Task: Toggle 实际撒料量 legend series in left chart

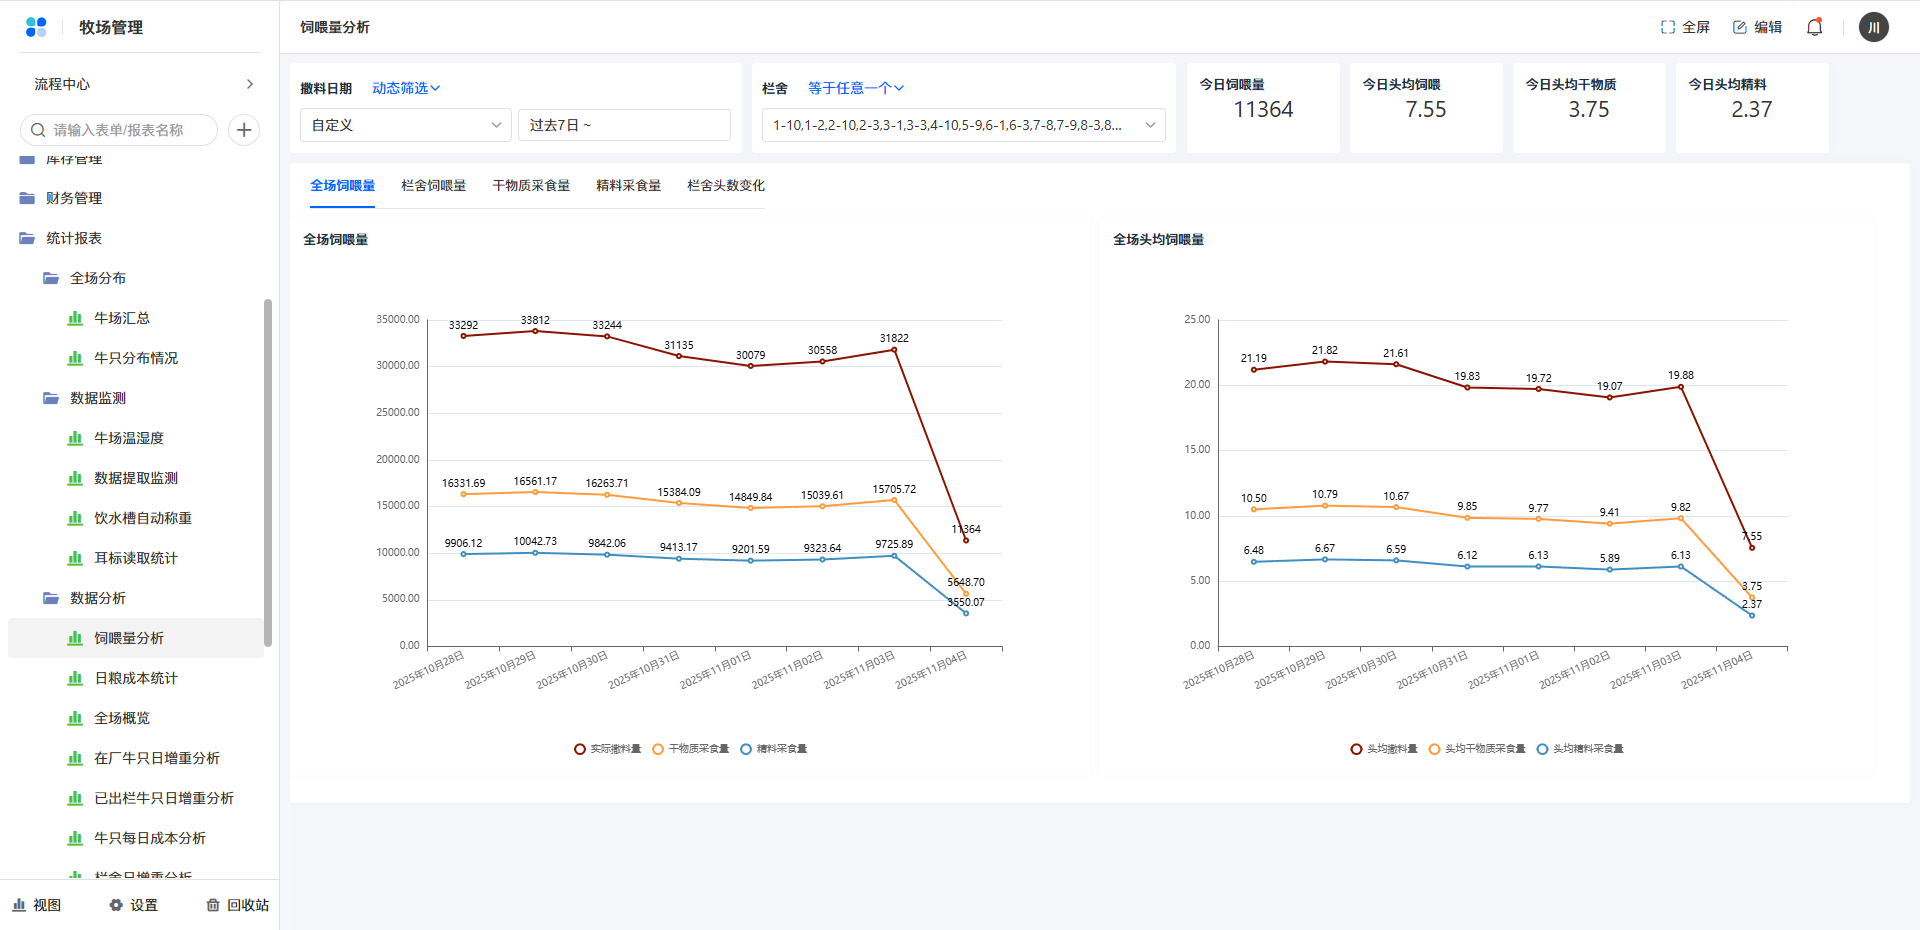Action: coord(607,749)
